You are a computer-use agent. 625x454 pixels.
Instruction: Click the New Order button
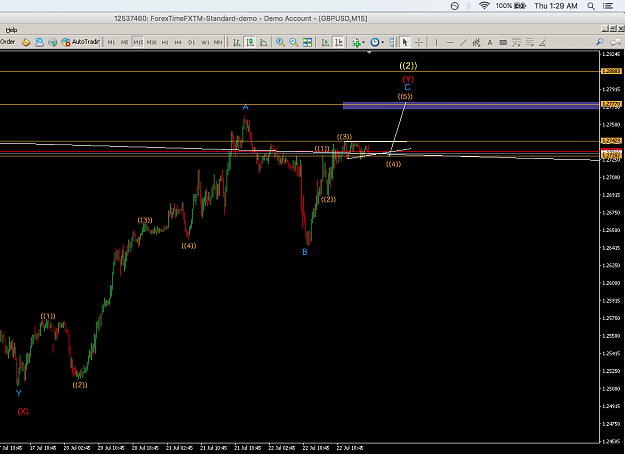pos(8,42)
